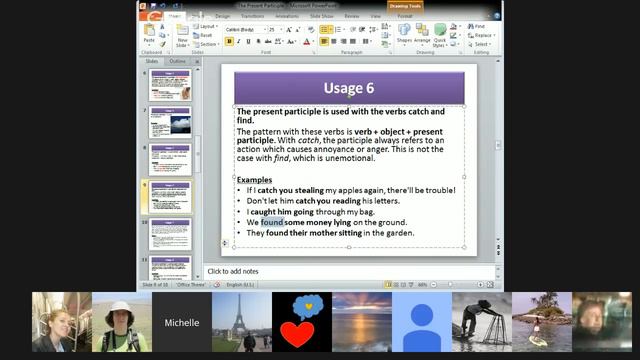Open the Columns dropdown

(367, 41)
